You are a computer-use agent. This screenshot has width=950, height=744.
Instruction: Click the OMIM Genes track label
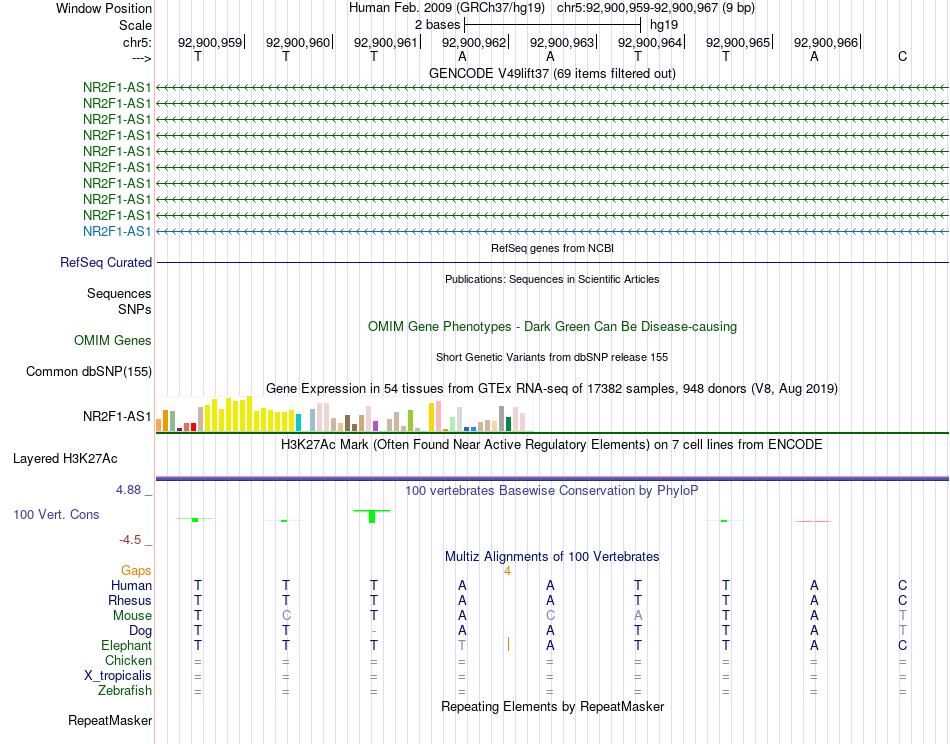(x=113, y=340)
